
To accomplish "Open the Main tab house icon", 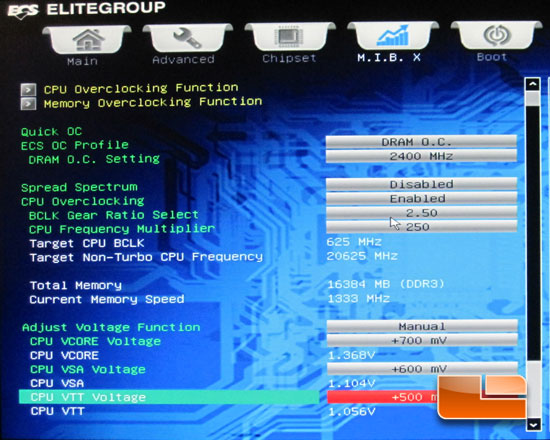I will pyautogui.click(x=88, y=40).
